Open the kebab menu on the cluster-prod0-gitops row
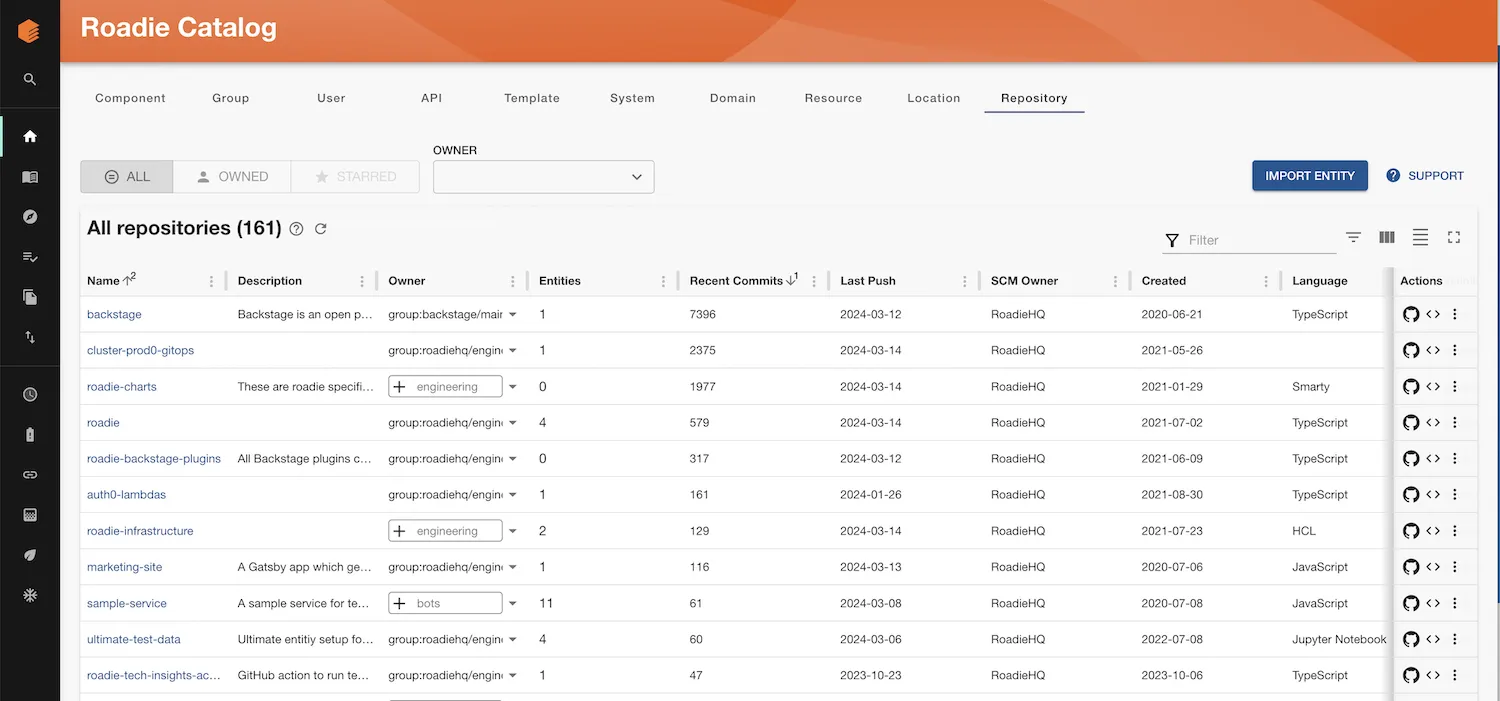This screenshot has height=701, width=1500. point(1455,350)
